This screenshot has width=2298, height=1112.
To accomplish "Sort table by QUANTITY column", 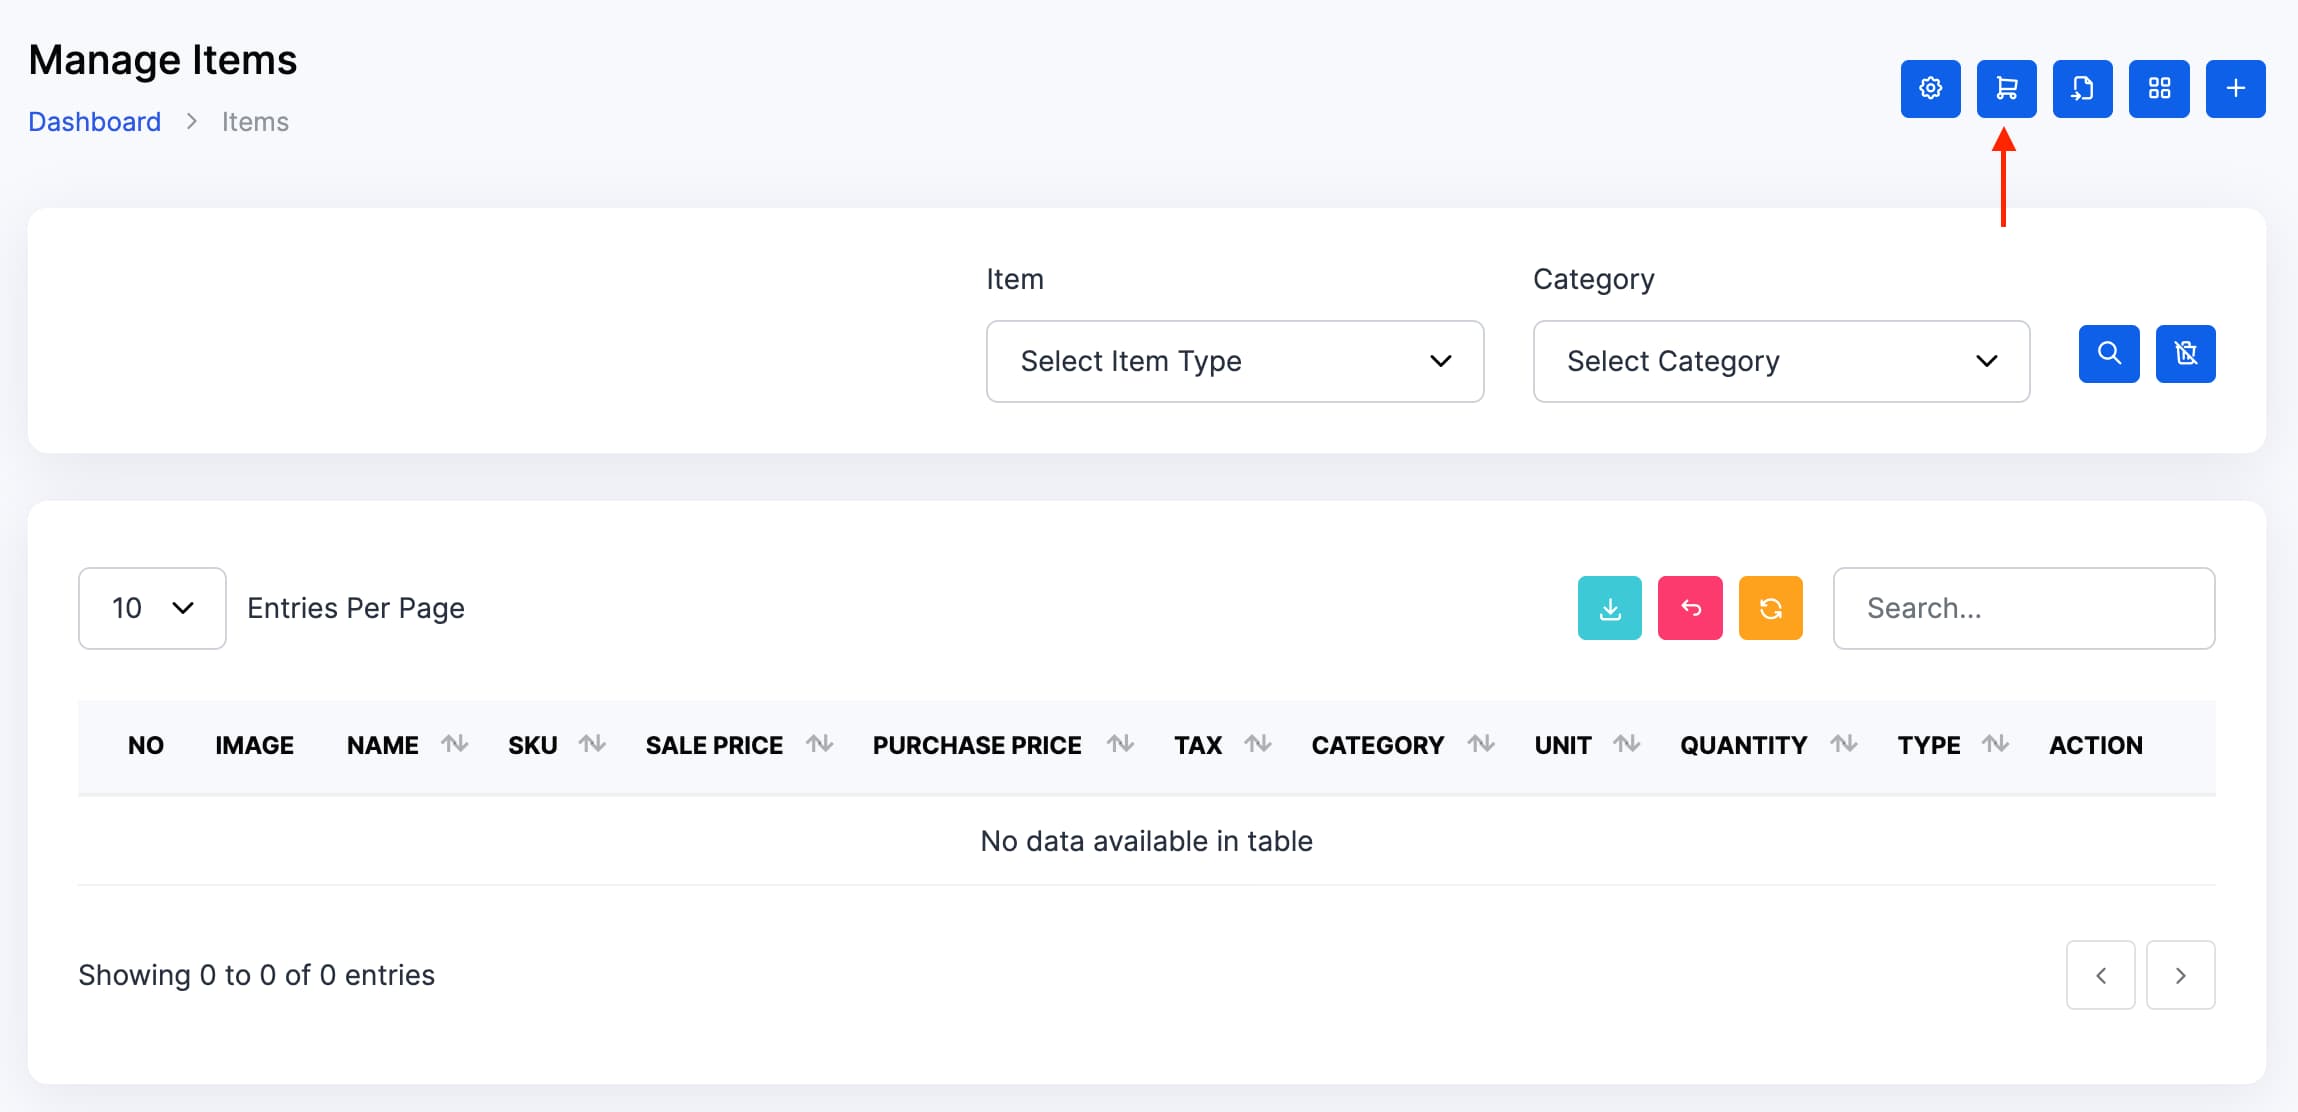I will point(1766,745).
